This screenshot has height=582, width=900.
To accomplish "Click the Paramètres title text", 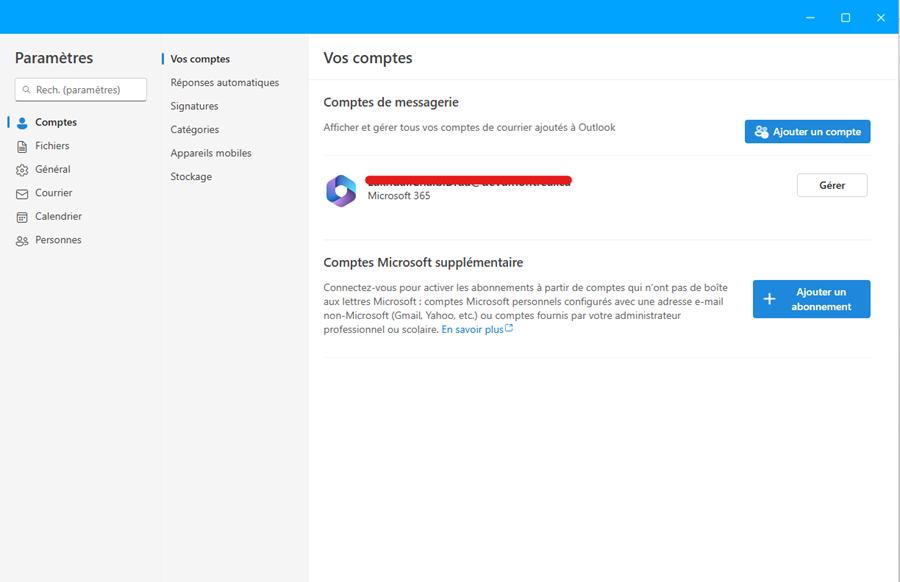I will pos(54,58).
